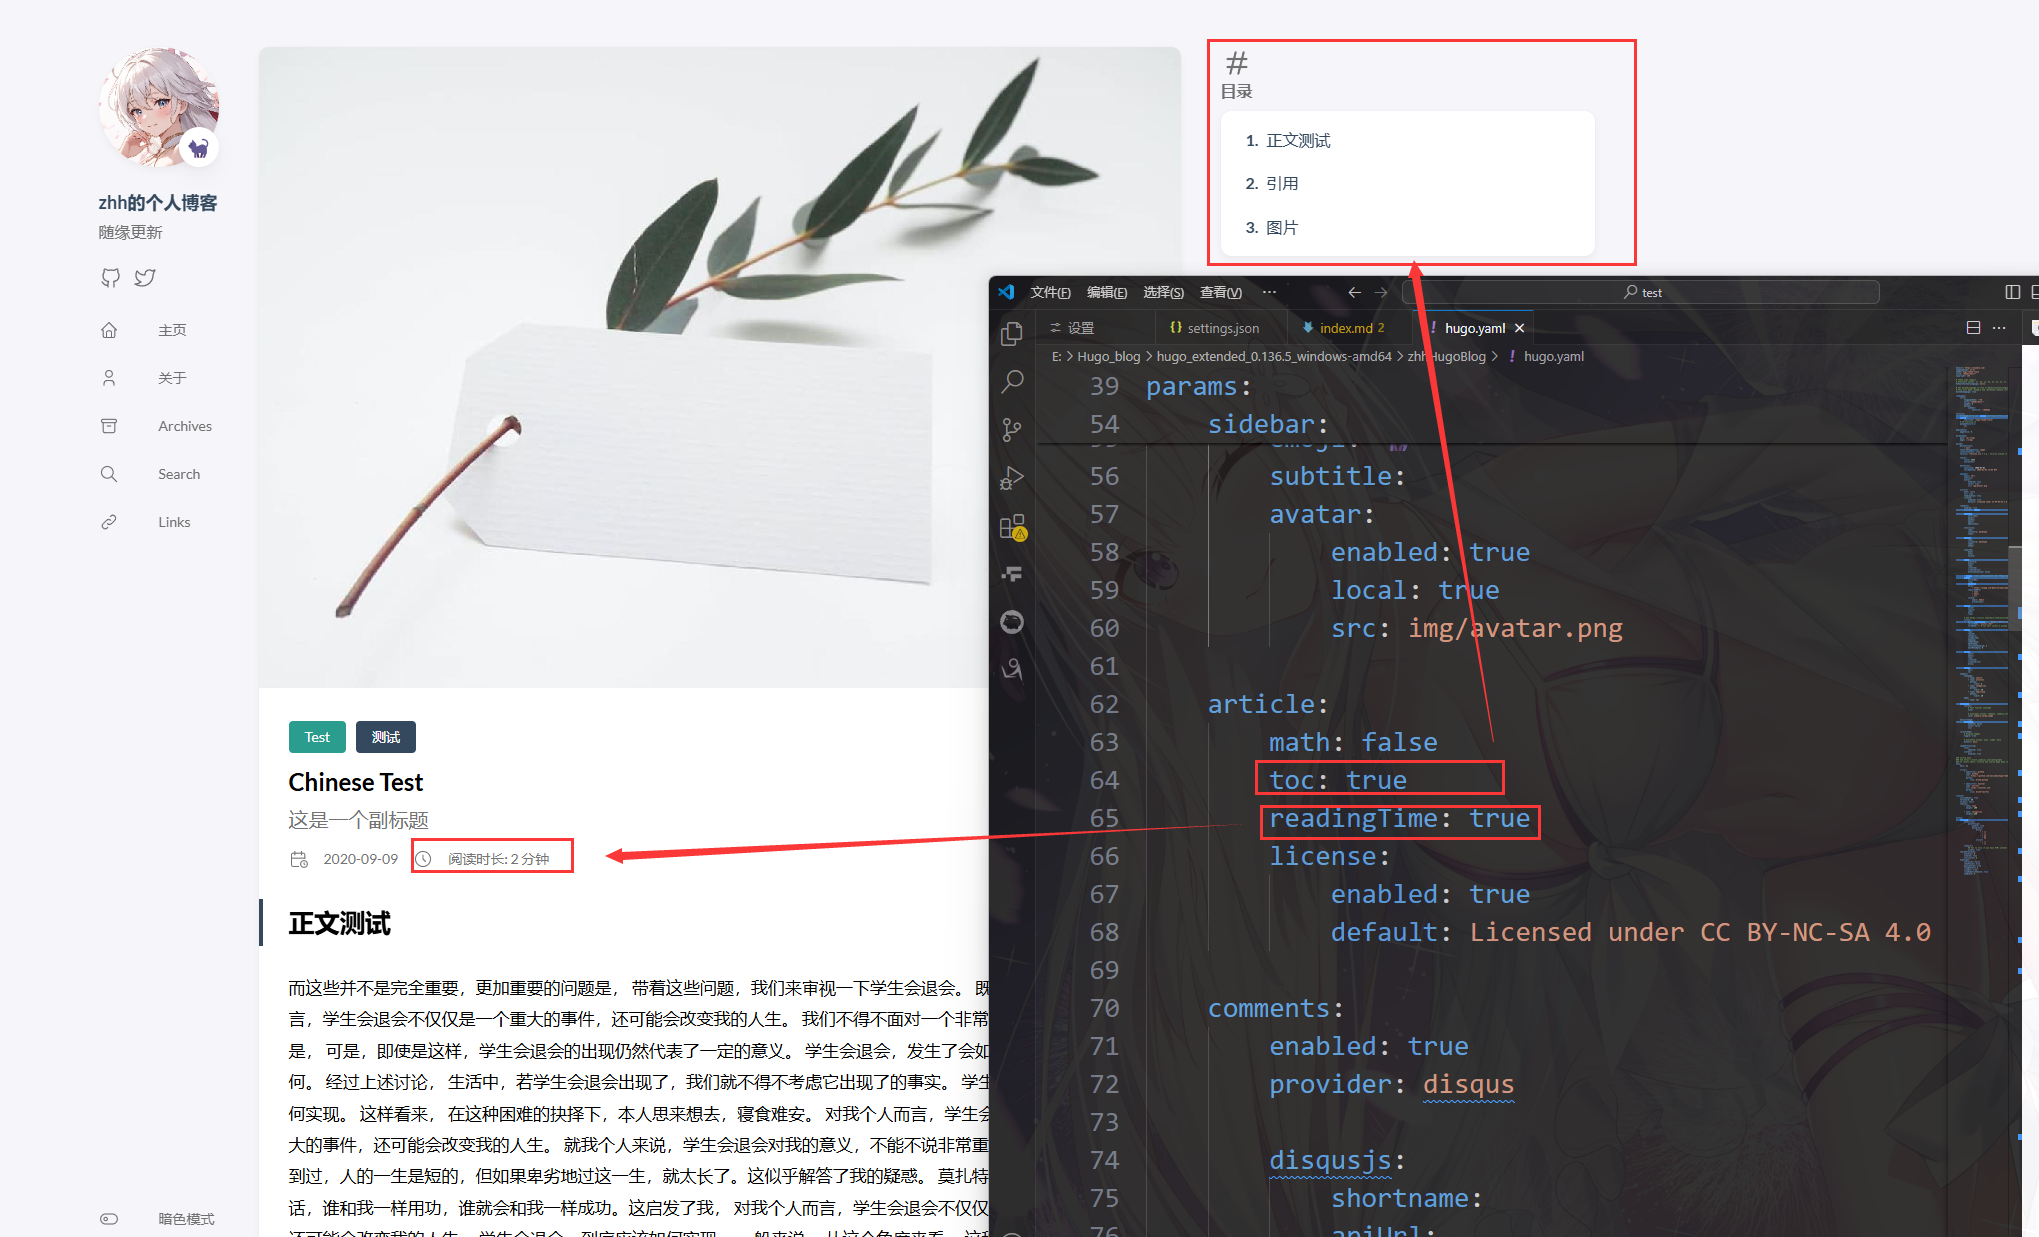Open the Archives page link
2039x1237 pixels.
coord(184,425)
